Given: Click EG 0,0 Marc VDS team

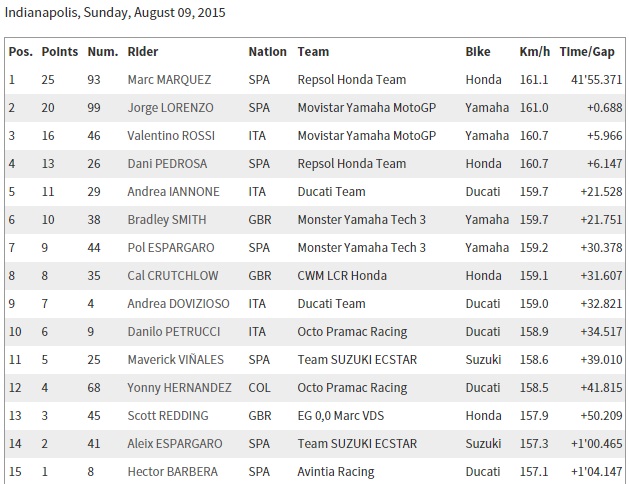Looking at the screenshot, I should click(341, 416).
